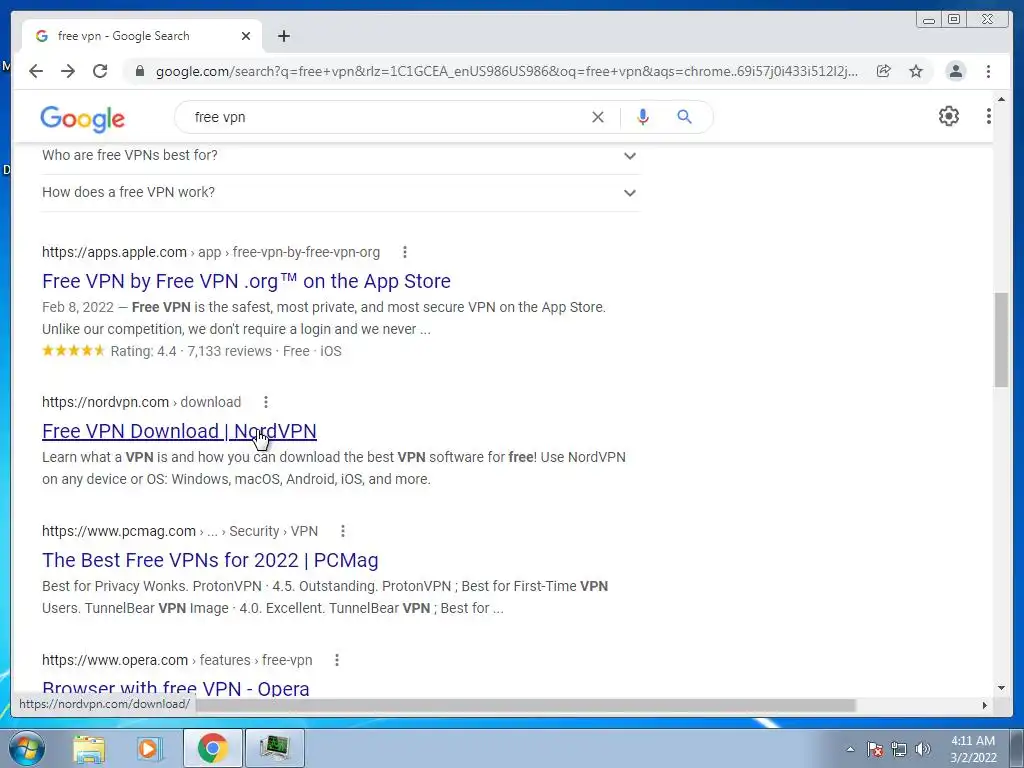Clear the search box with the X
The height and width of the screenshot is (768, 1024).
coord(598,117)
